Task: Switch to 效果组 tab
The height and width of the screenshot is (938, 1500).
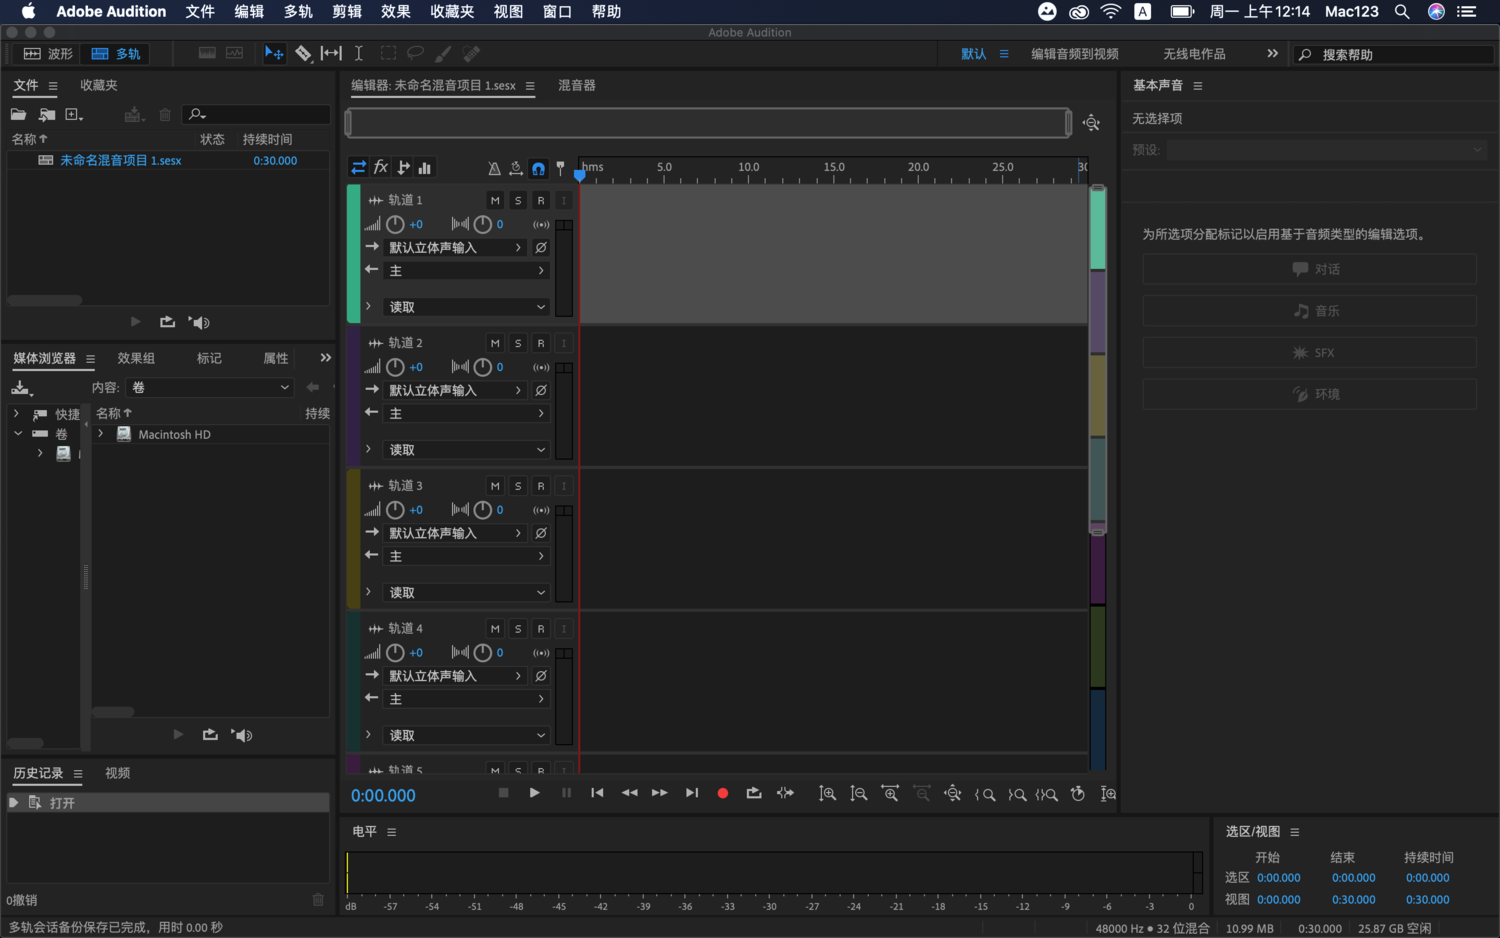Action: pos(136,358)
